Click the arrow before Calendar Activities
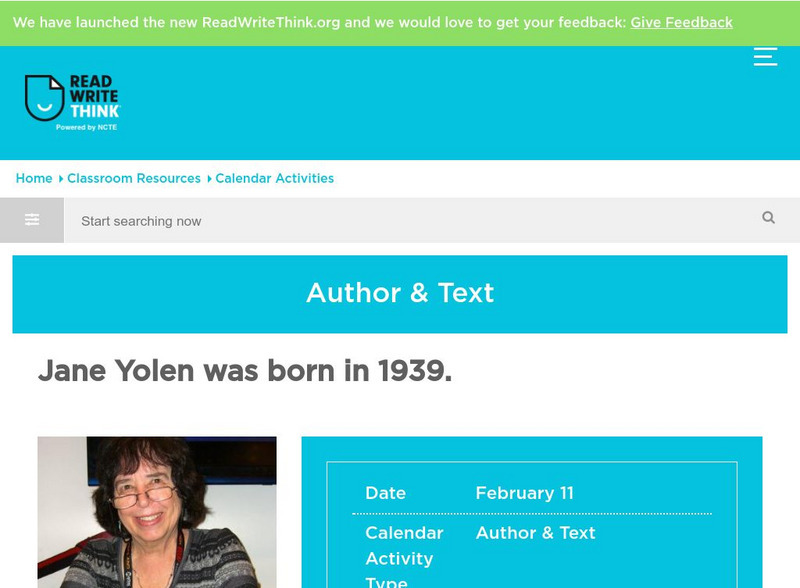 pyautogui.click(x=208, y=179)
